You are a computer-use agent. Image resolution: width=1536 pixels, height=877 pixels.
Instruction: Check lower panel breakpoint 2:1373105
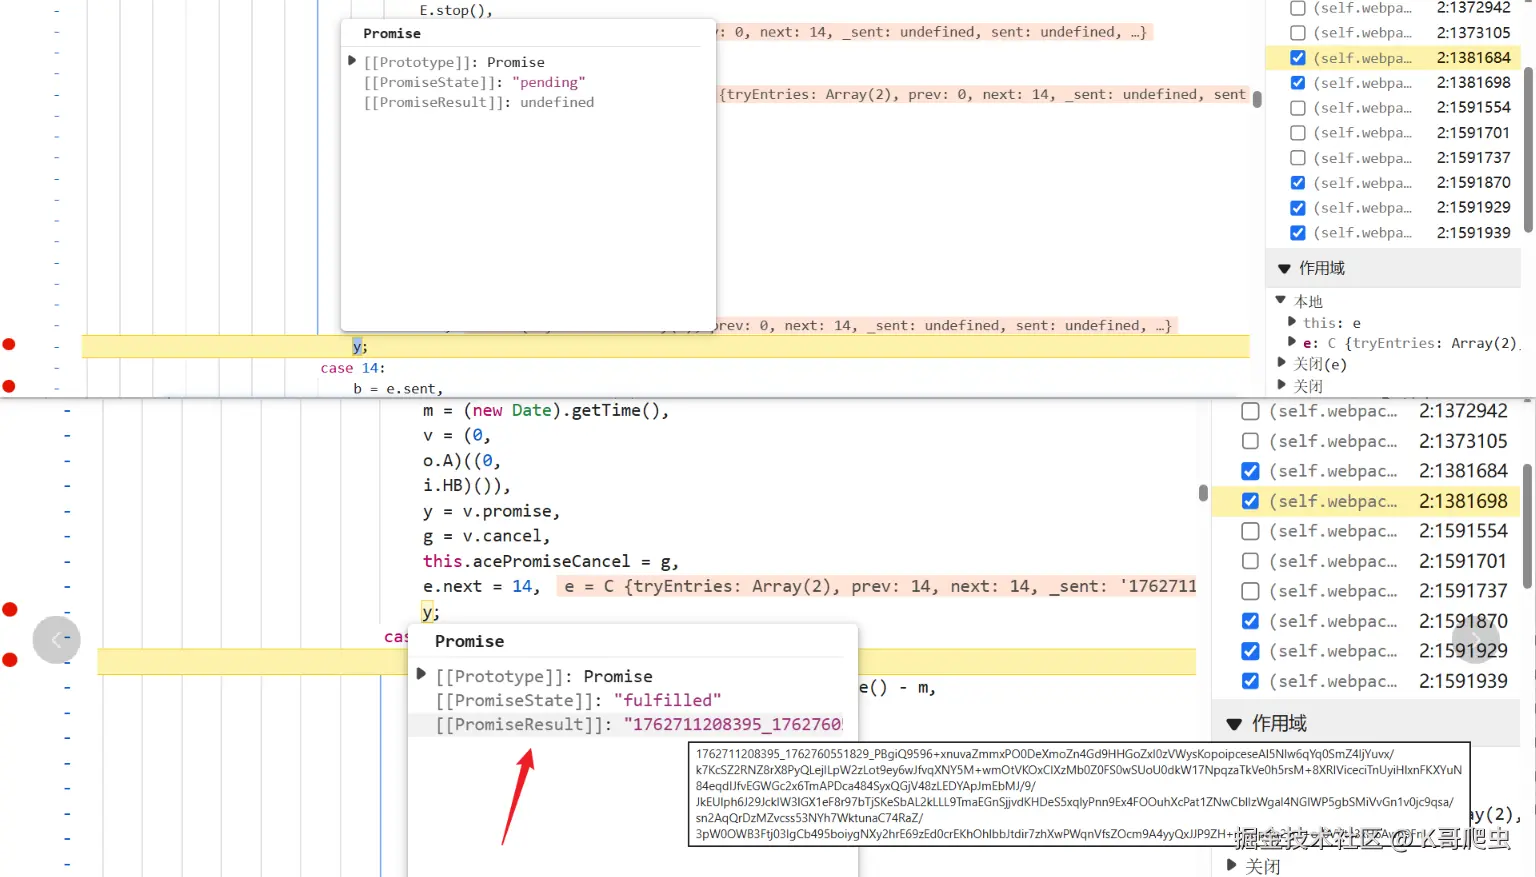pos(1250,441)
